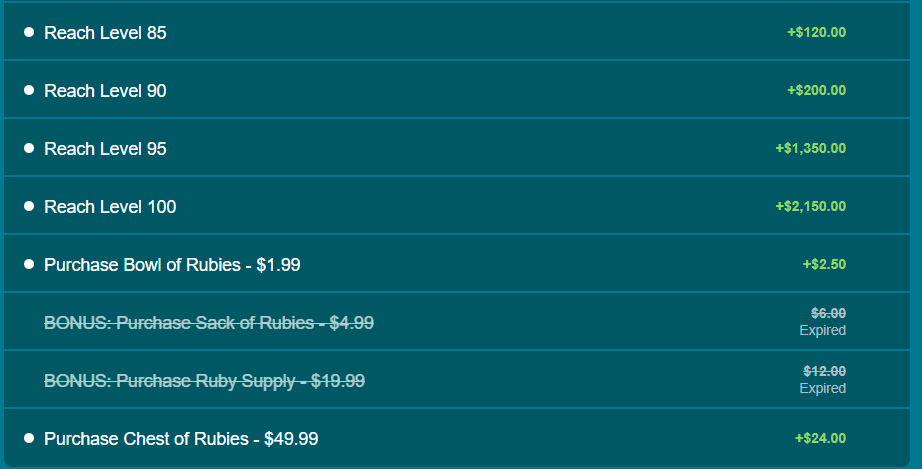Choose Purchase Chest of Rubies - $49.99
Image resolution: width=922 pixels, height=469 pixels.
point(181,439)
